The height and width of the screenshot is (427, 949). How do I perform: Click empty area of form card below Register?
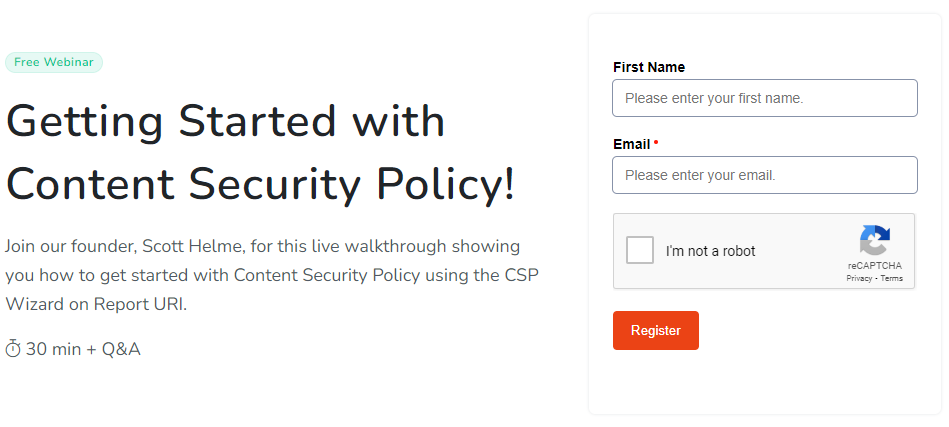click(764, 385)
